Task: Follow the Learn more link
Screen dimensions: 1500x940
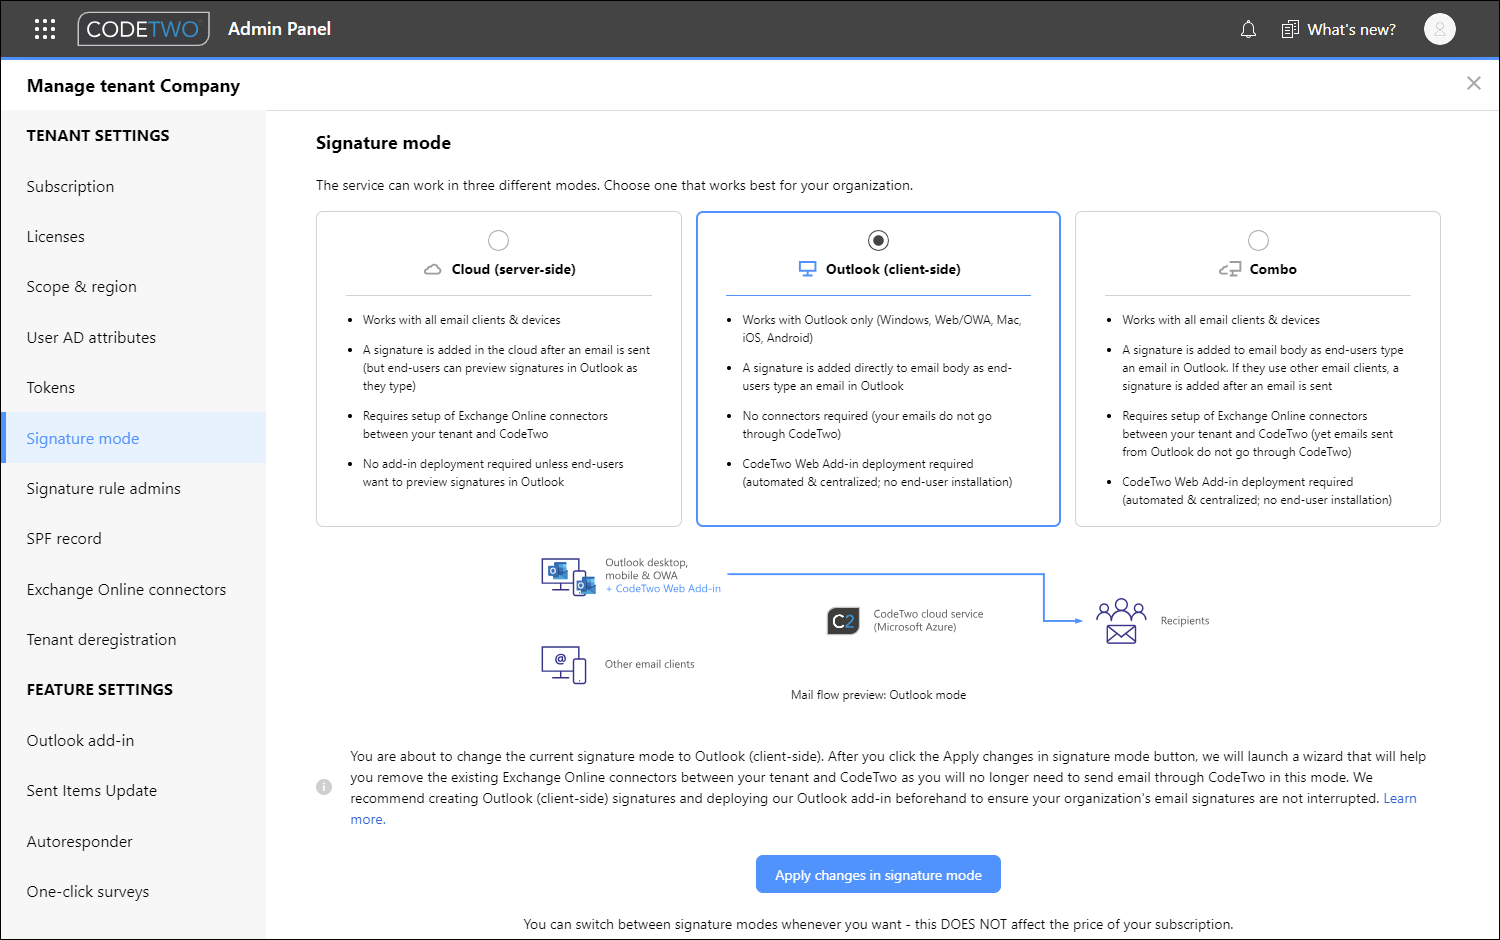Action: [x=1399, y=798]
